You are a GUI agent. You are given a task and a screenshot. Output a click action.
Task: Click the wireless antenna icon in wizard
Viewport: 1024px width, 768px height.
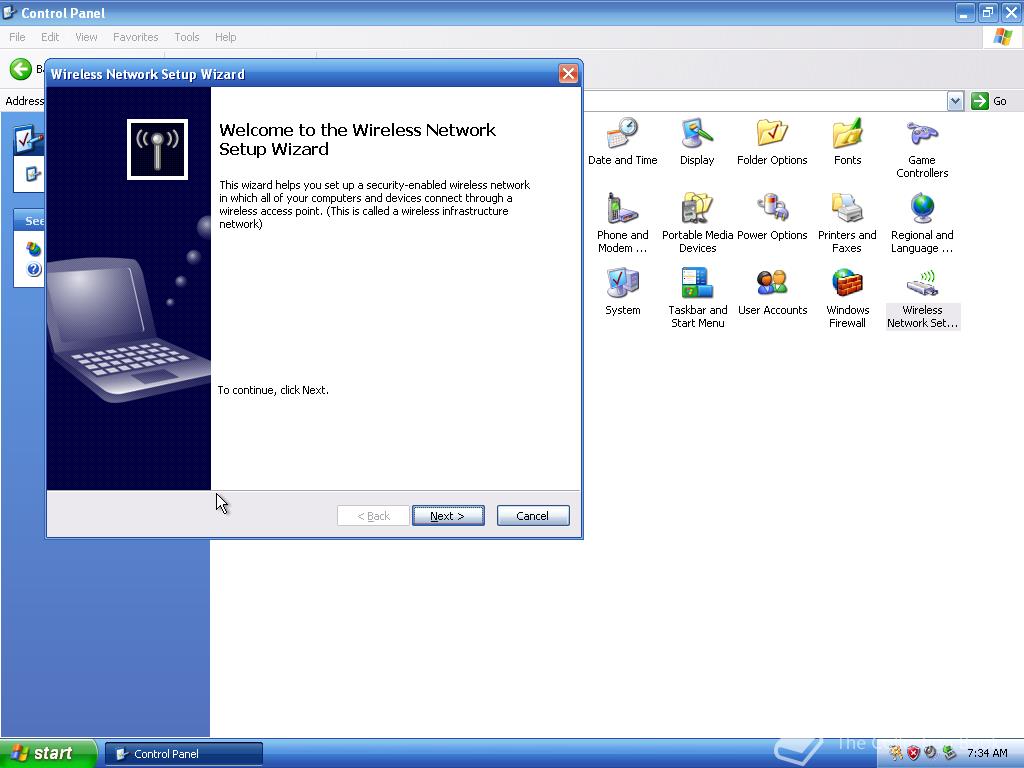157,149
